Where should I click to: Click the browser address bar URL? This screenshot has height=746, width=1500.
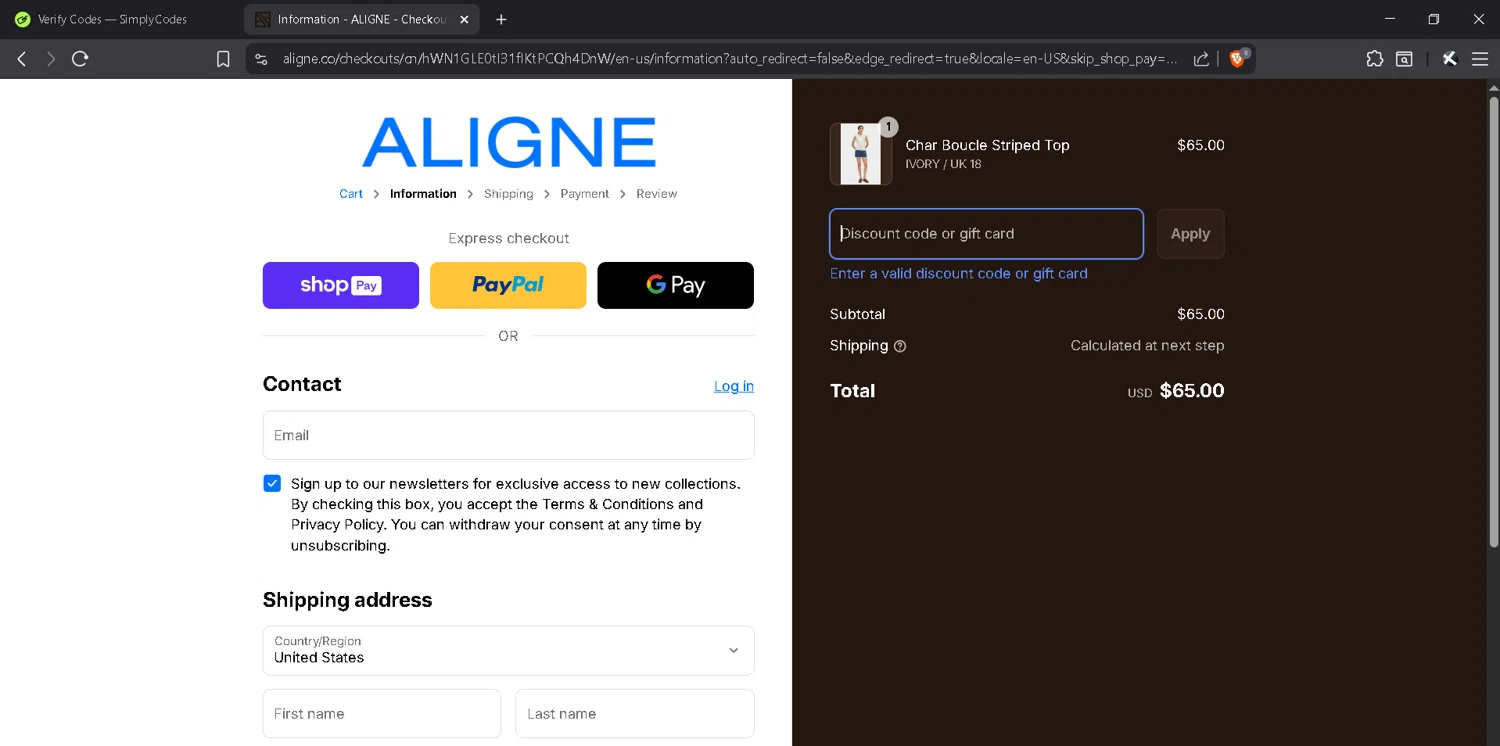(730, 59)
